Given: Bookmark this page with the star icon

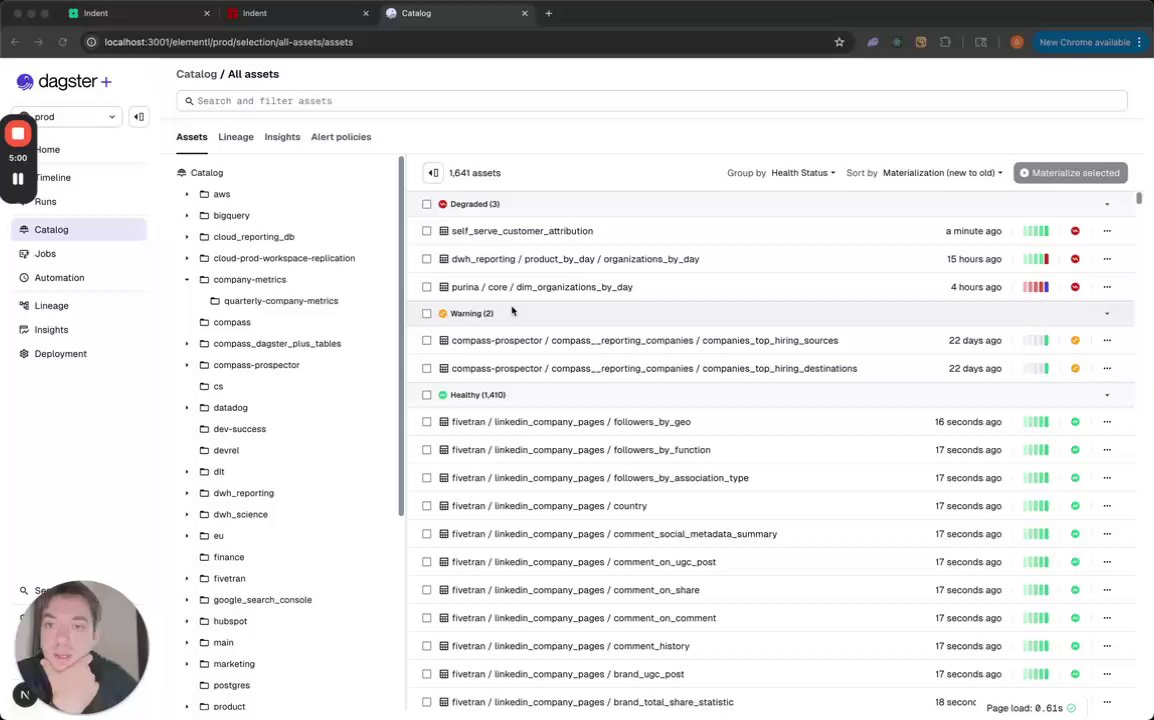Looking at the screenshot, I should click(839, 42).
